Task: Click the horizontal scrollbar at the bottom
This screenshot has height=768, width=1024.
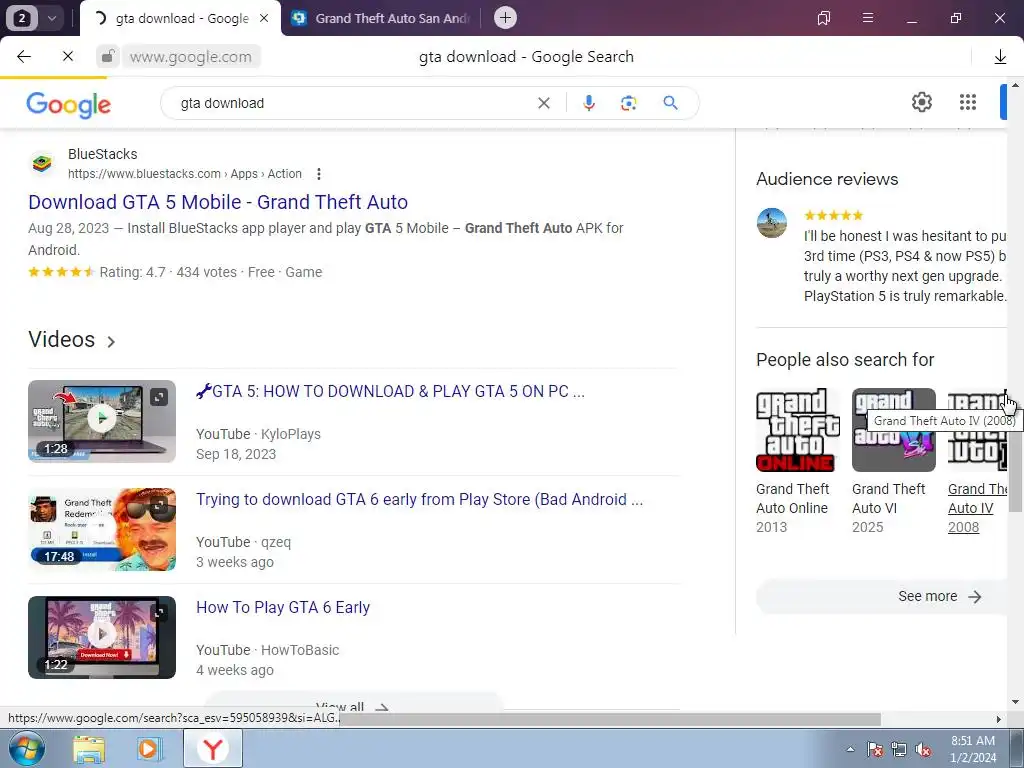Action: point(609,719)
